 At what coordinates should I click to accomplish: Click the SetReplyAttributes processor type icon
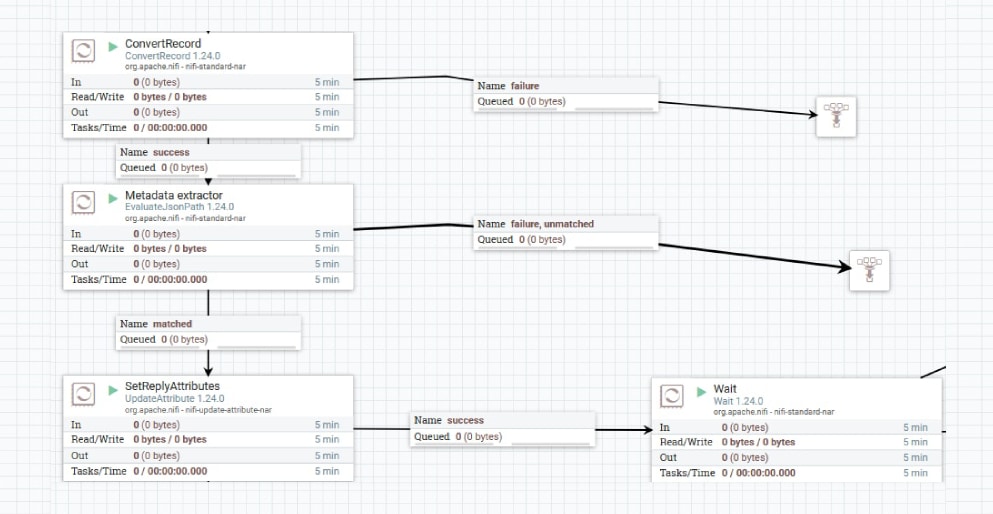[x=85, y=393]
